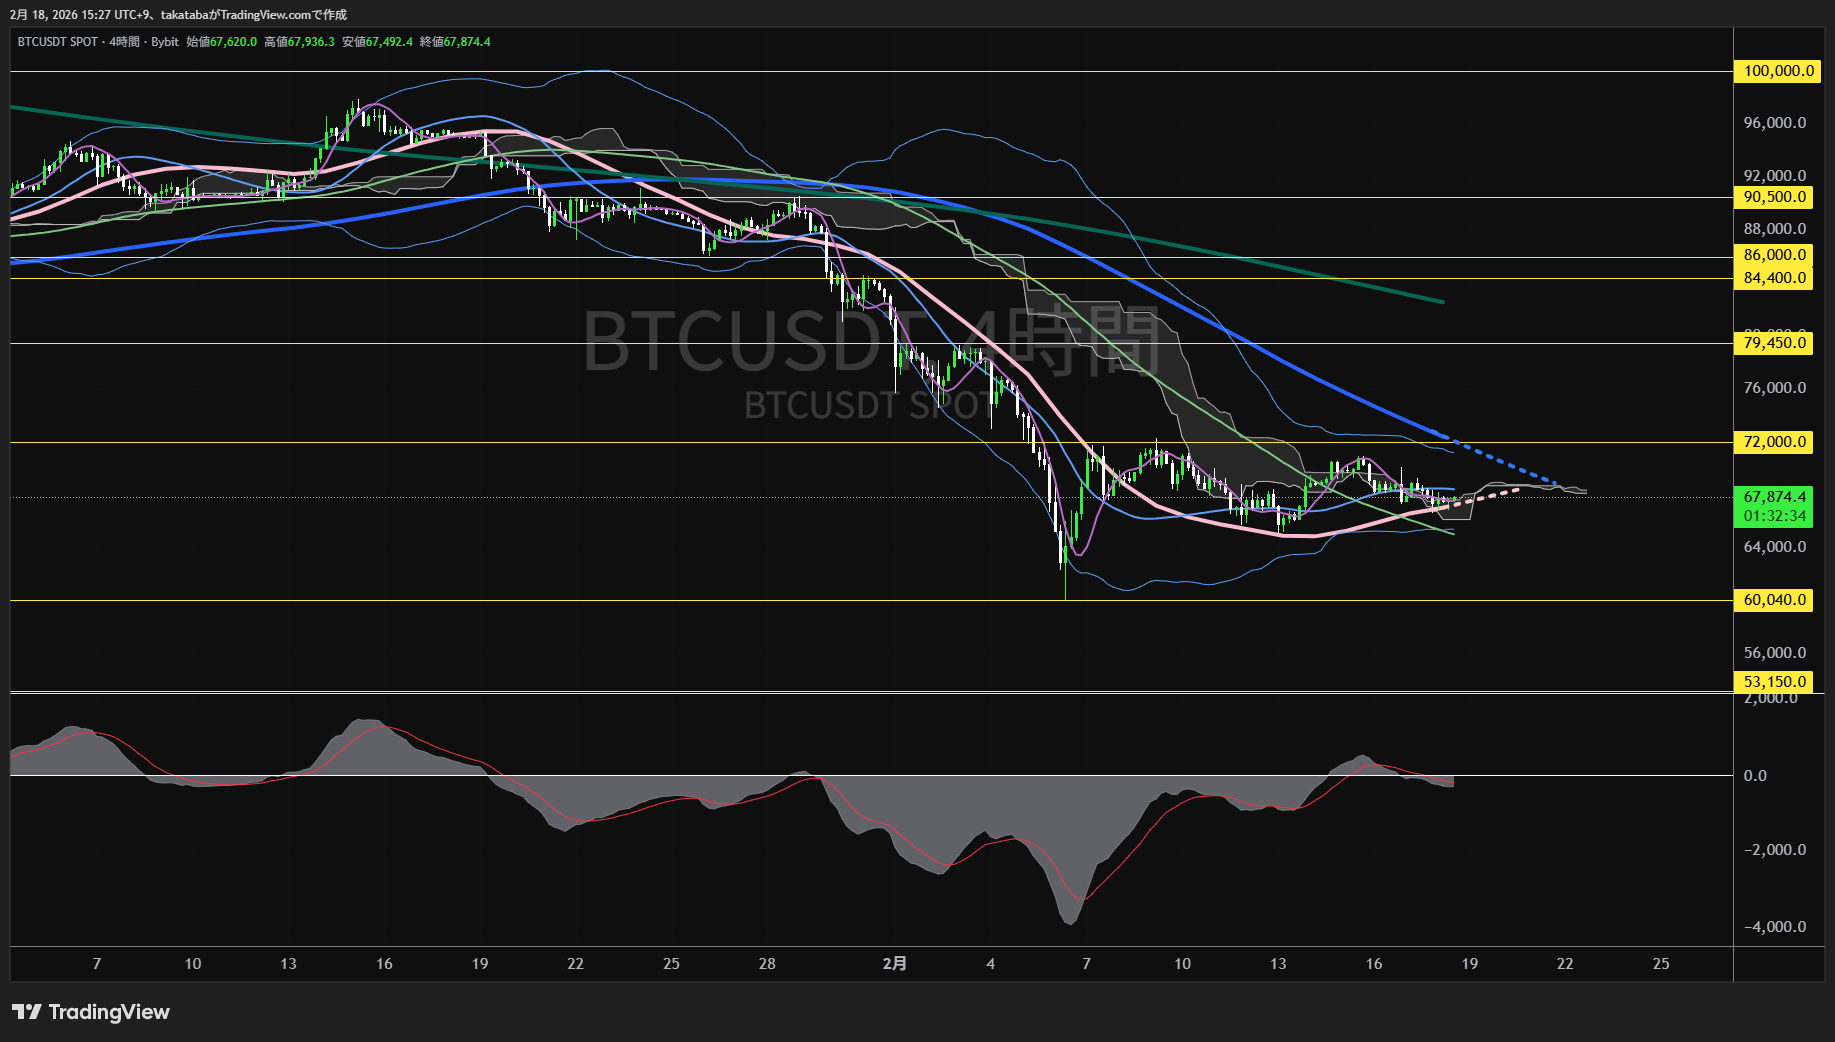Screen dimensions: 1835x1042
Task: Click the green current price 67,874.4 label
Action: [1774, 497]
